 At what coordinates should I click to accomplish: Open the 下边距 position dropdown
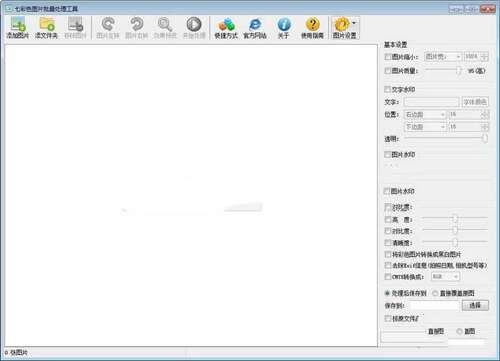(425, 127)
